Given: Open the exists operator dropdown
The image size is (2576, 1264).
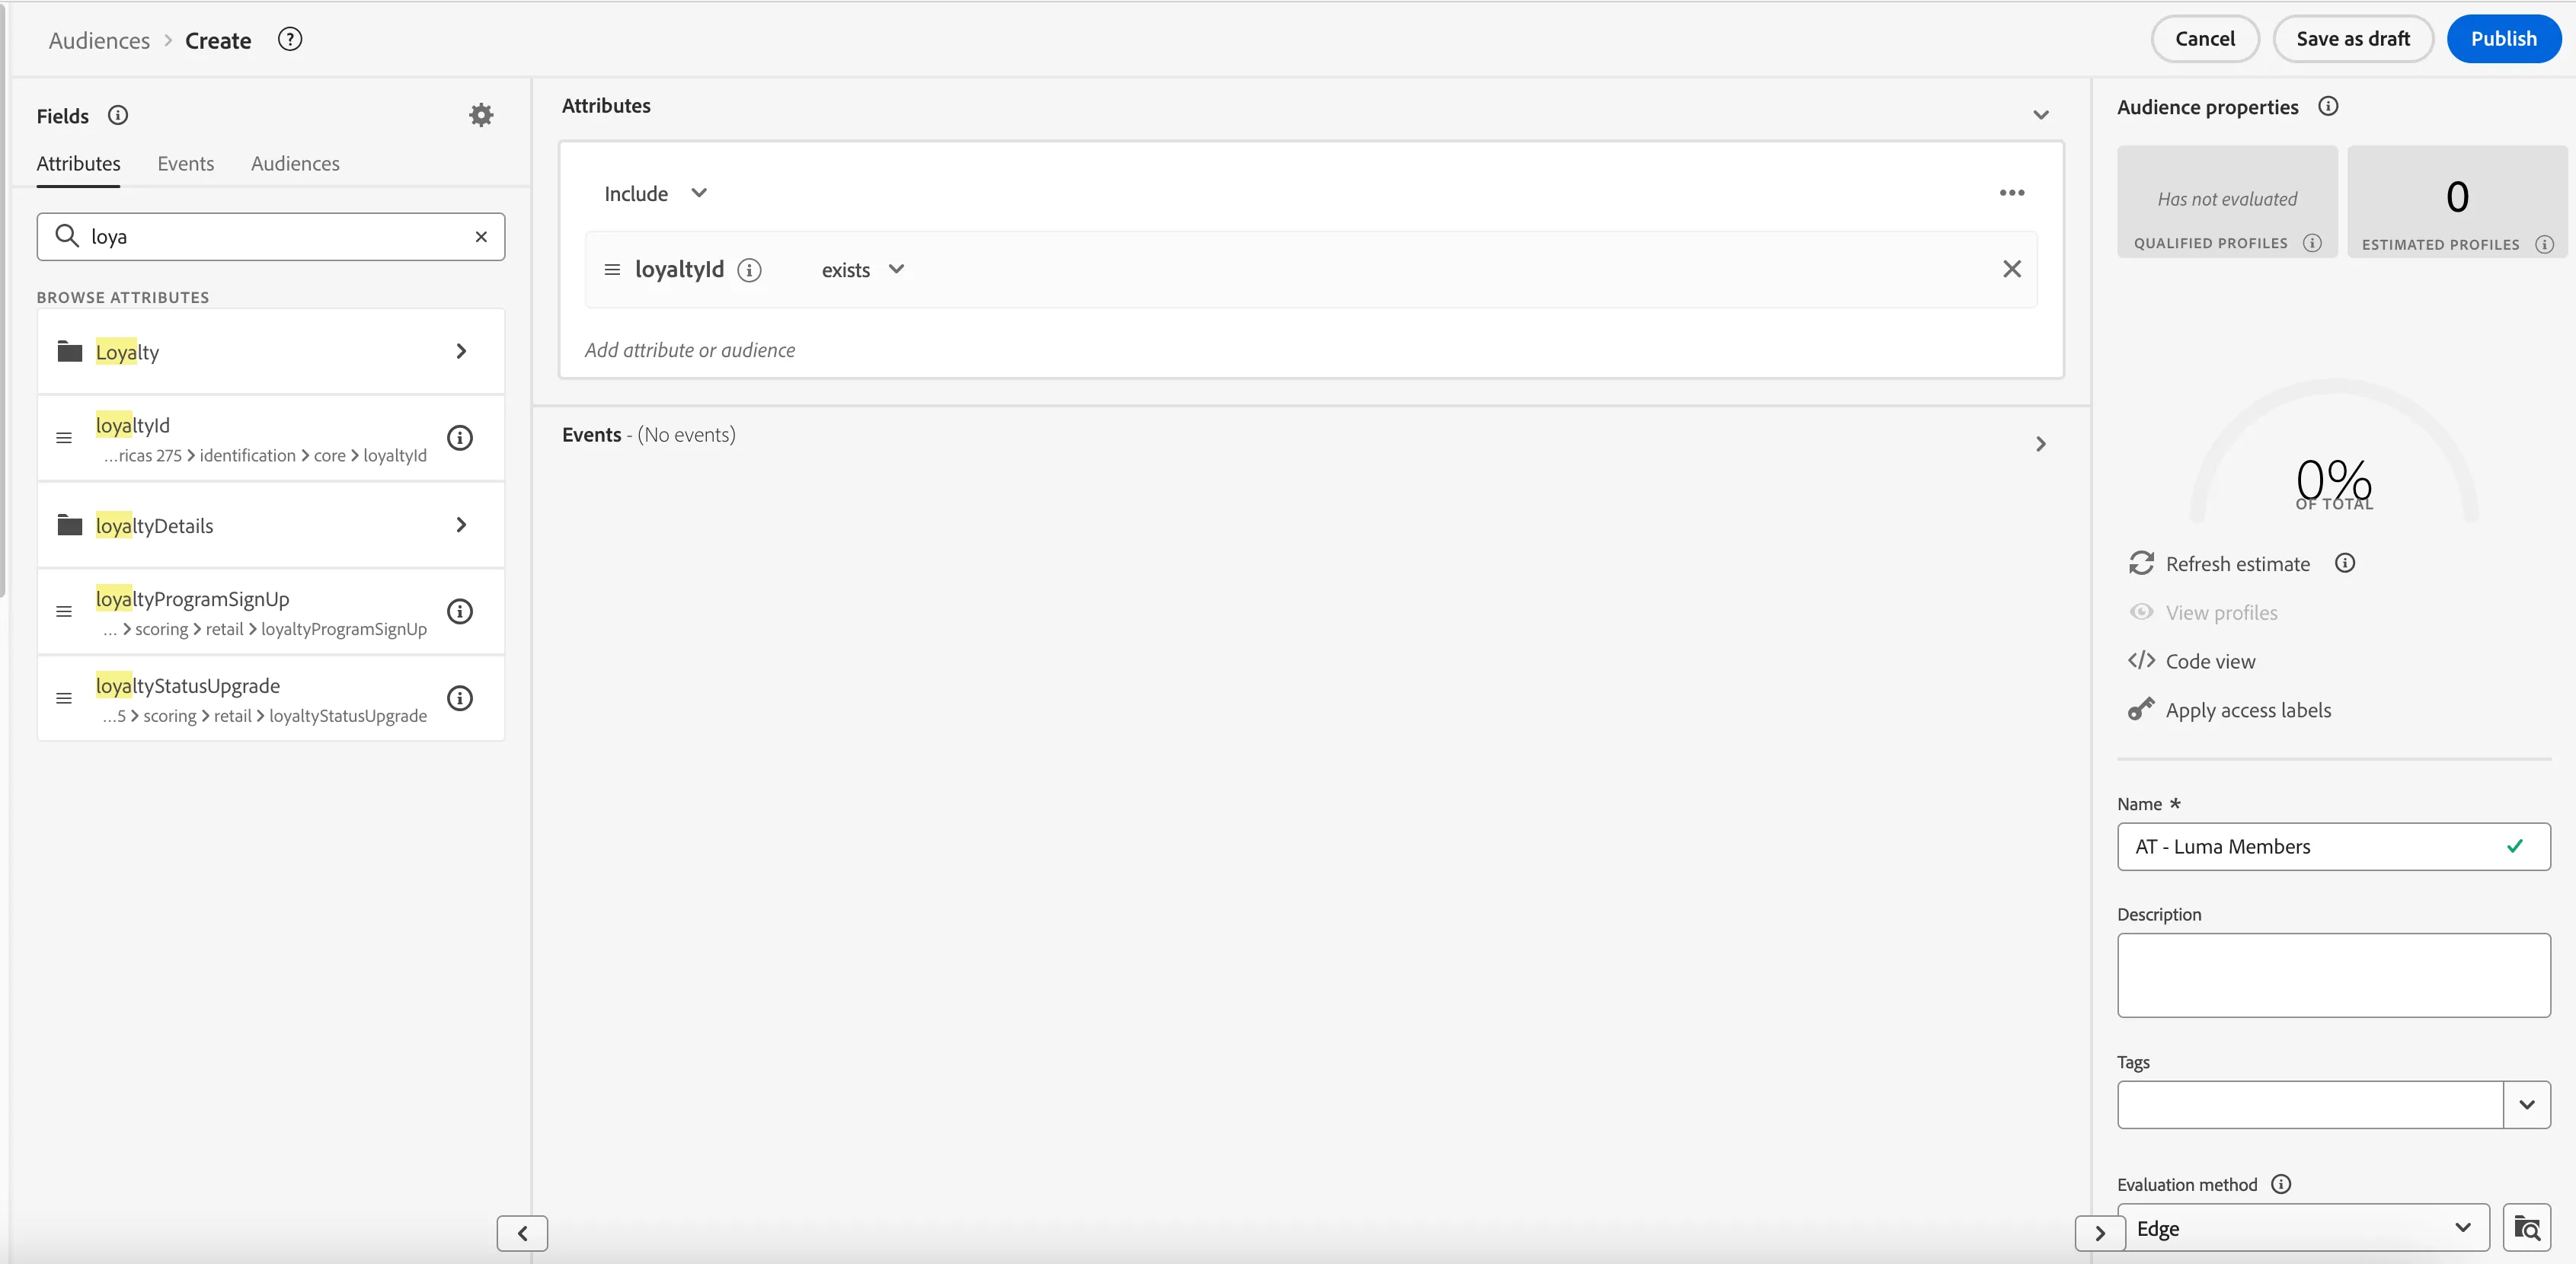Looking at the screenshot, I should click(x=863, y=270).
